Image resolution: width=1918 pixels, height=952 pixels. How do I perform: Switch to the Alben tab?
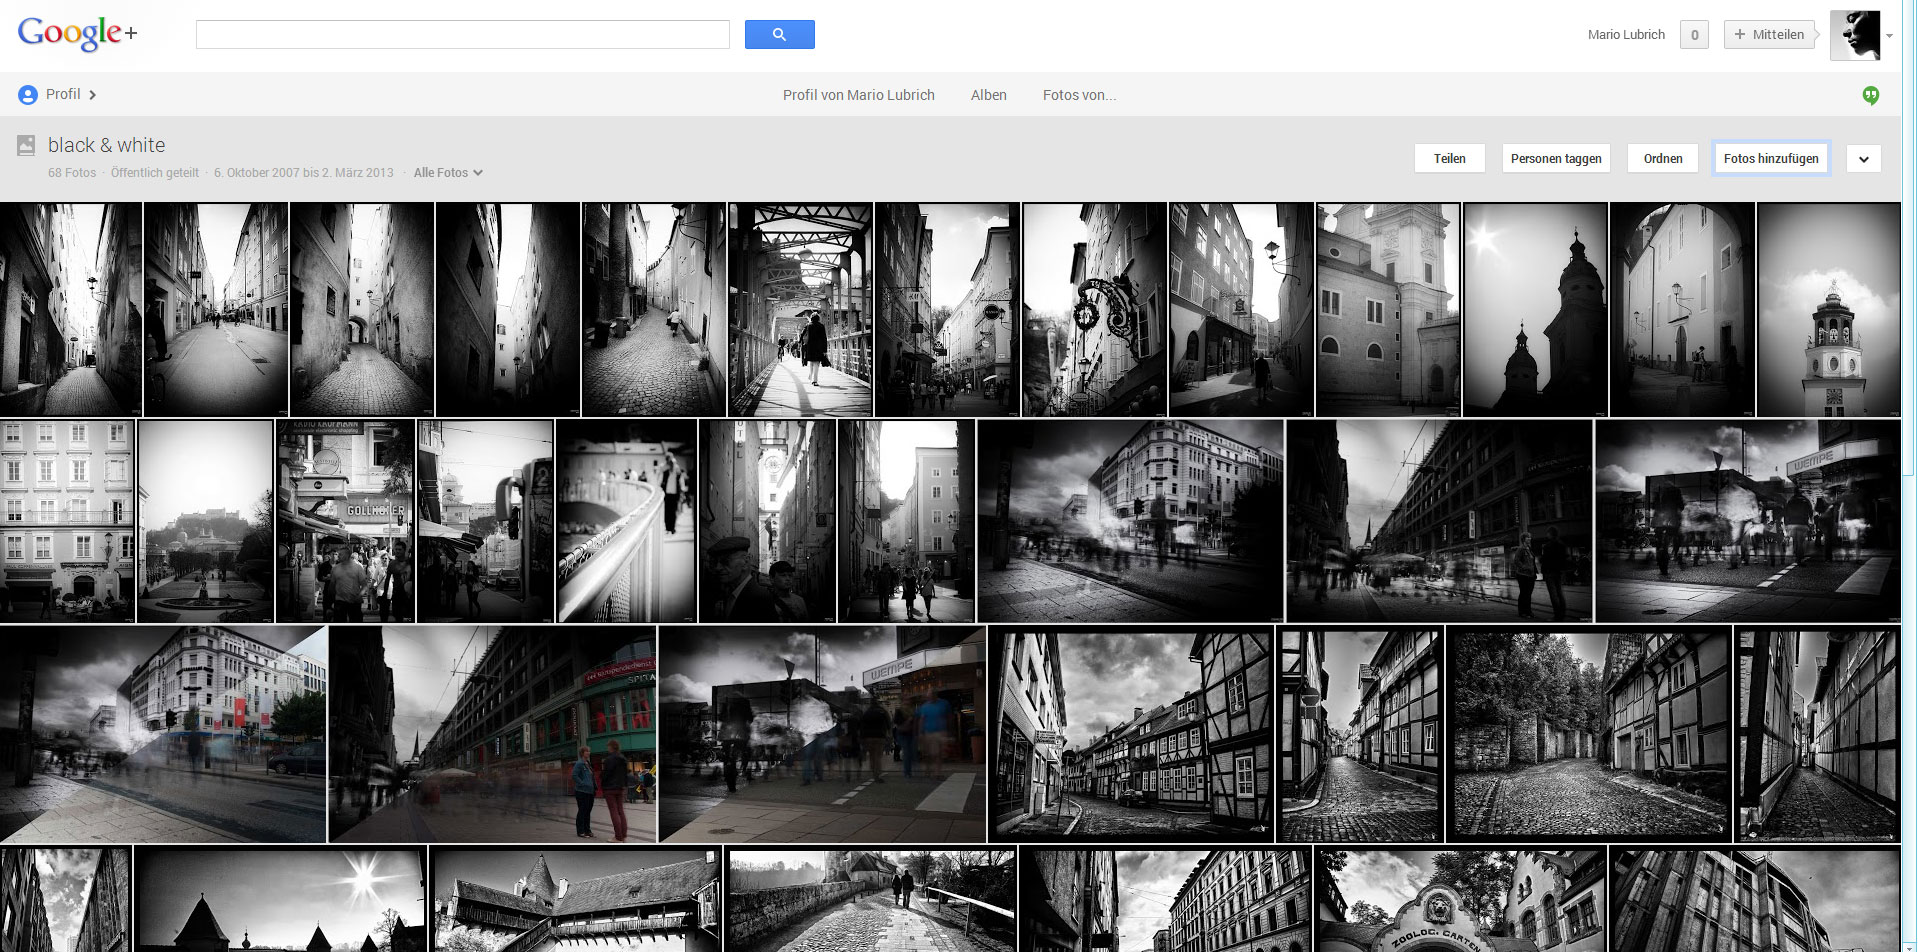988,95
